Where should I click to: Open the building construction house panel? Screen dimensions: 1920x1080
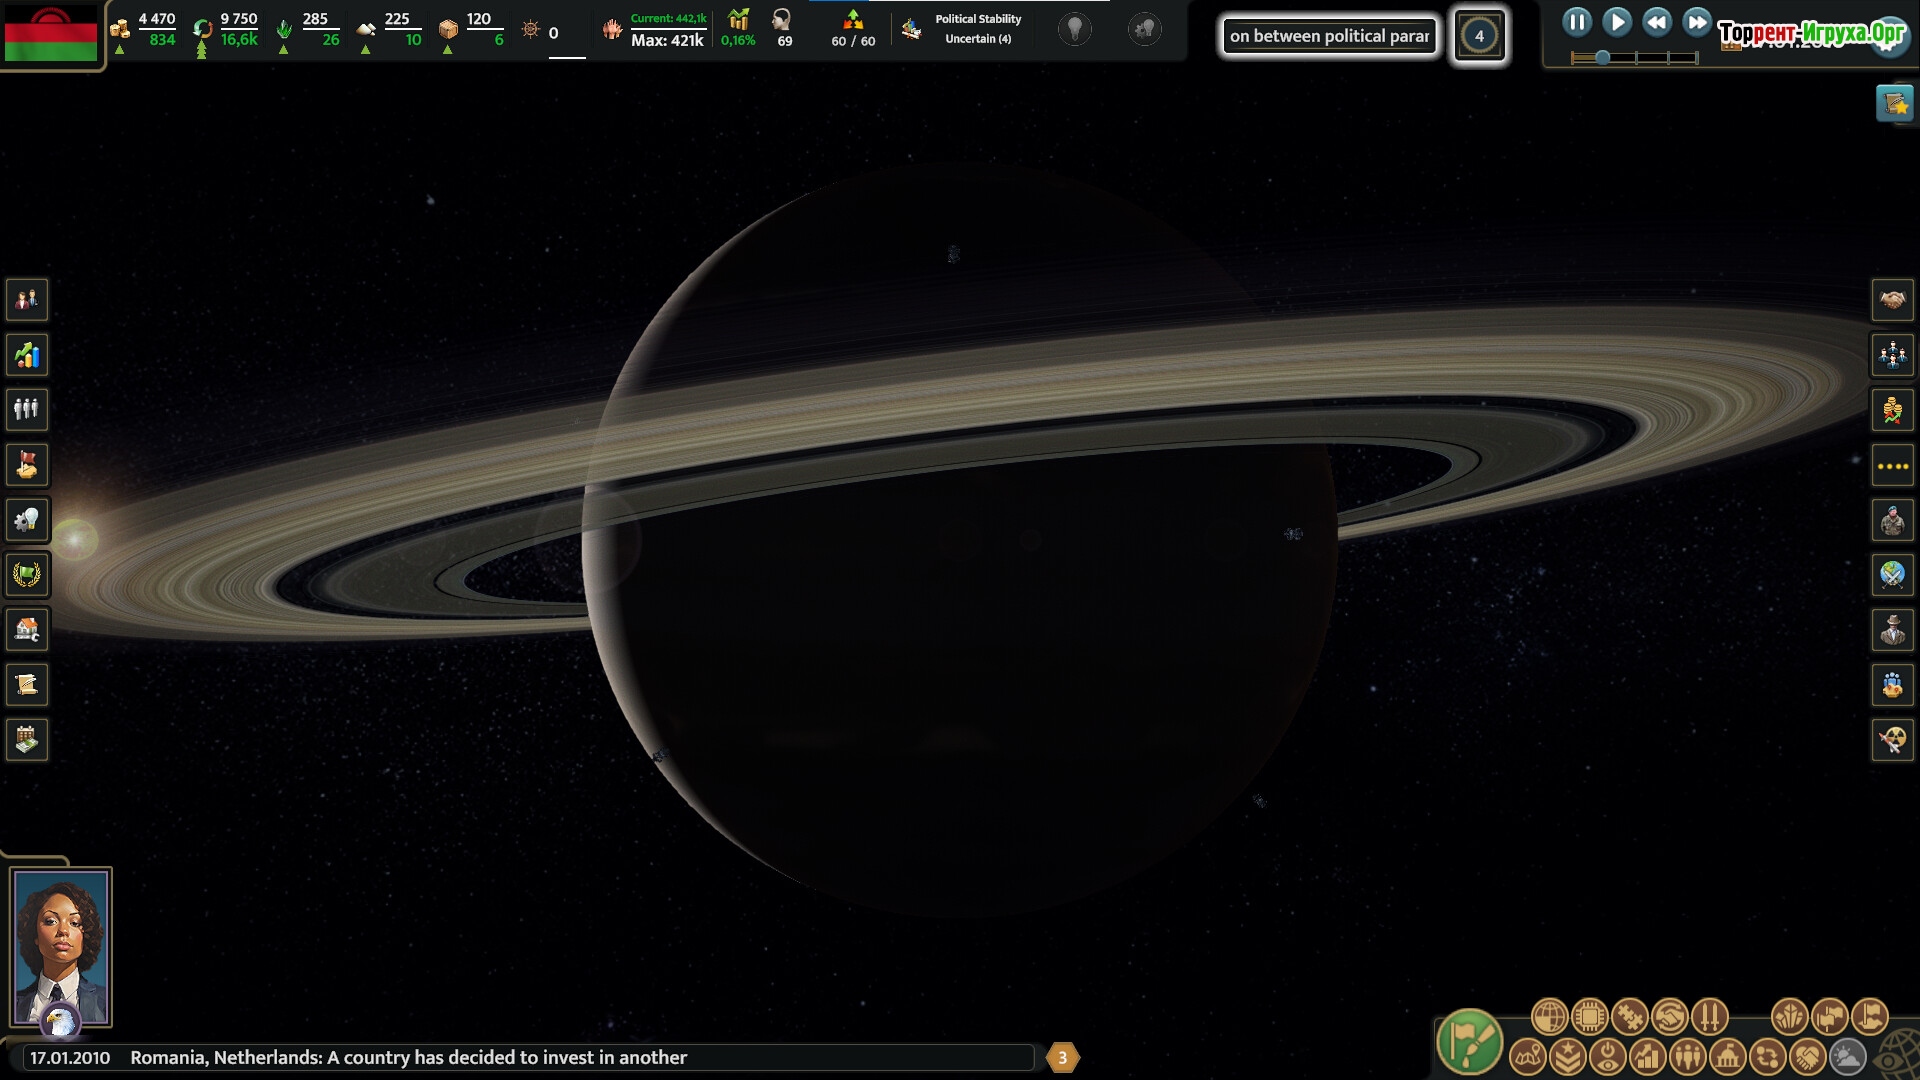(x=27, y=630)
